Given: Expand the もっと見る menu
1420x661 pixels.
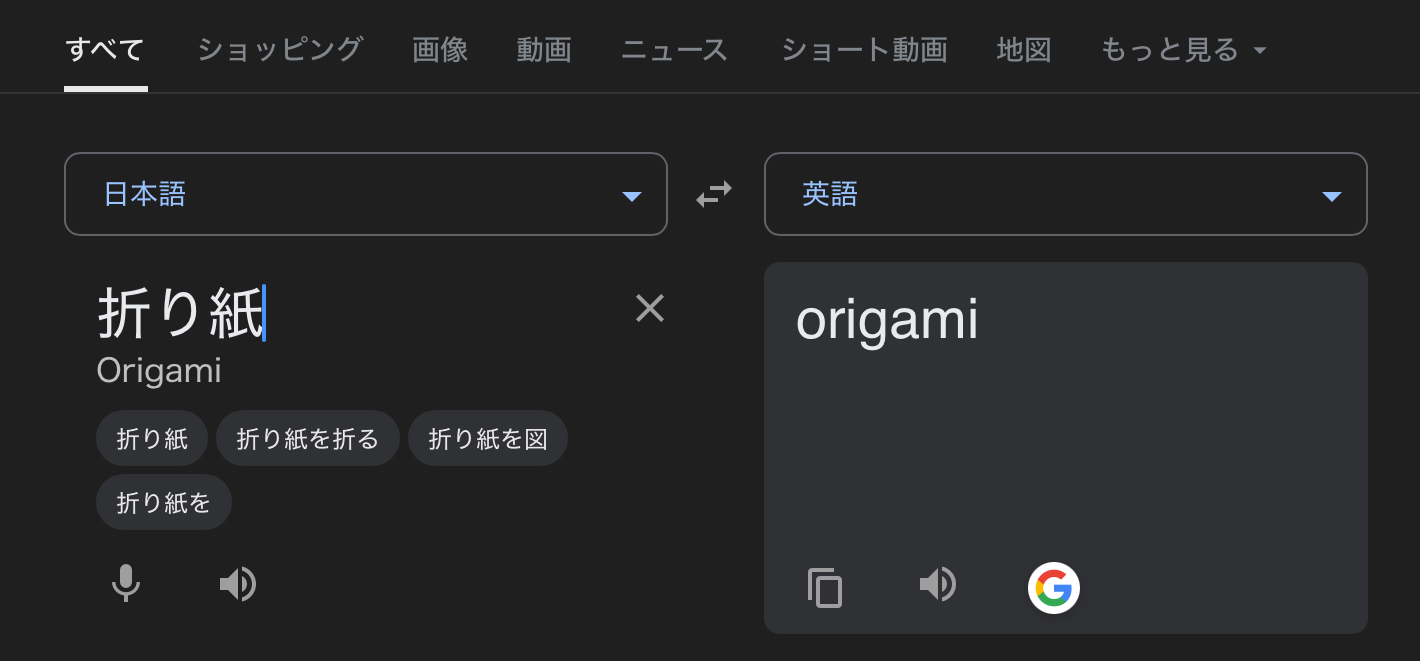Looking at the screenshot, I should (1184, 49).
